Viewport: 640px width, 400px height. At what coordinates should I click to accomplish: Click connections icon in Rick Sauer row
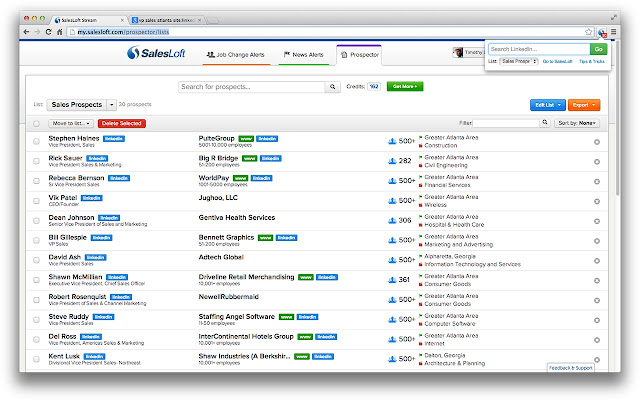(x=392, y=161)
